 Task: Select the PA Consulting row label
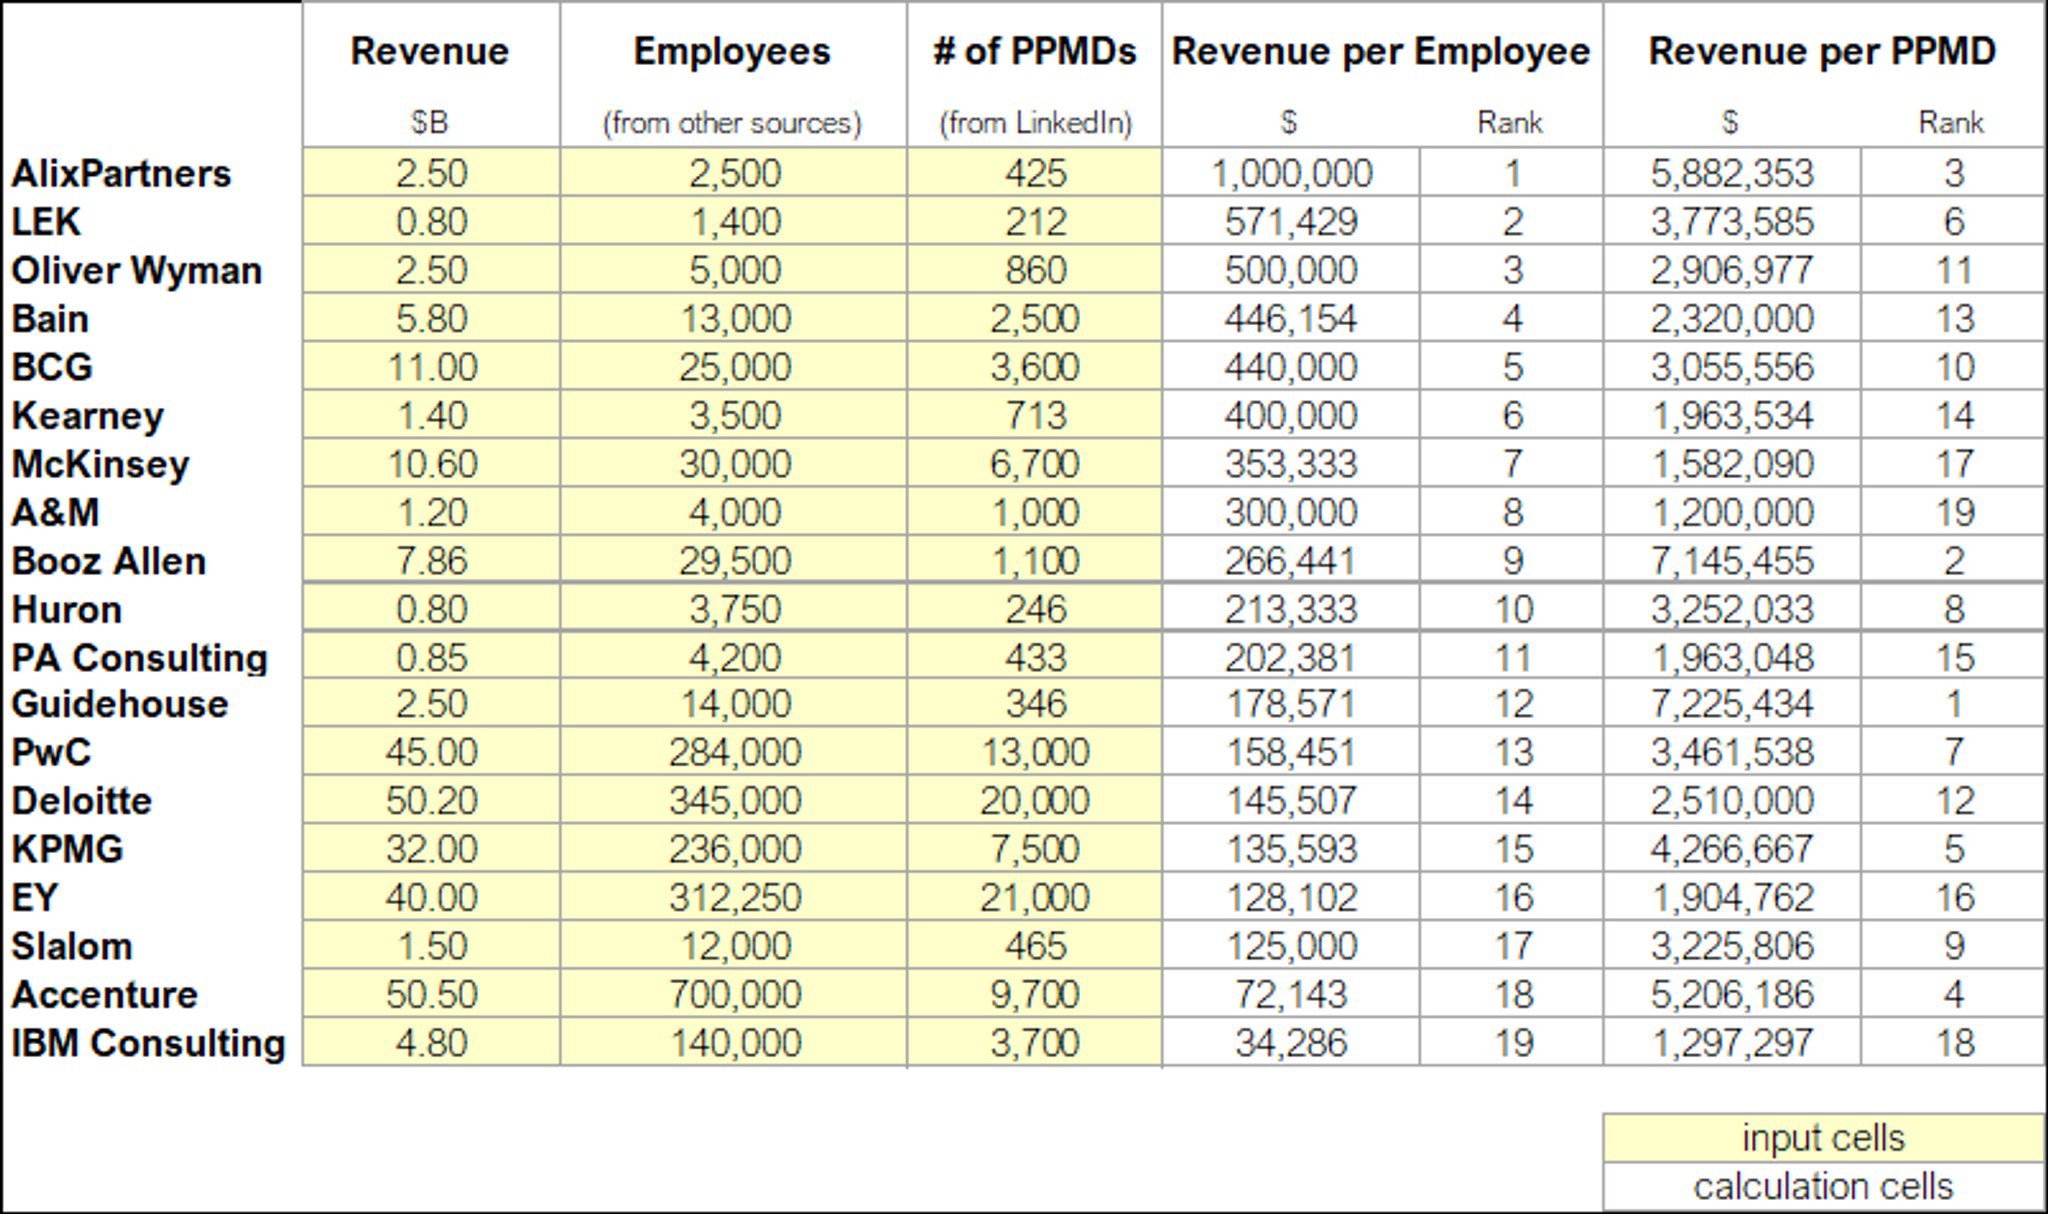pos(139,657)
